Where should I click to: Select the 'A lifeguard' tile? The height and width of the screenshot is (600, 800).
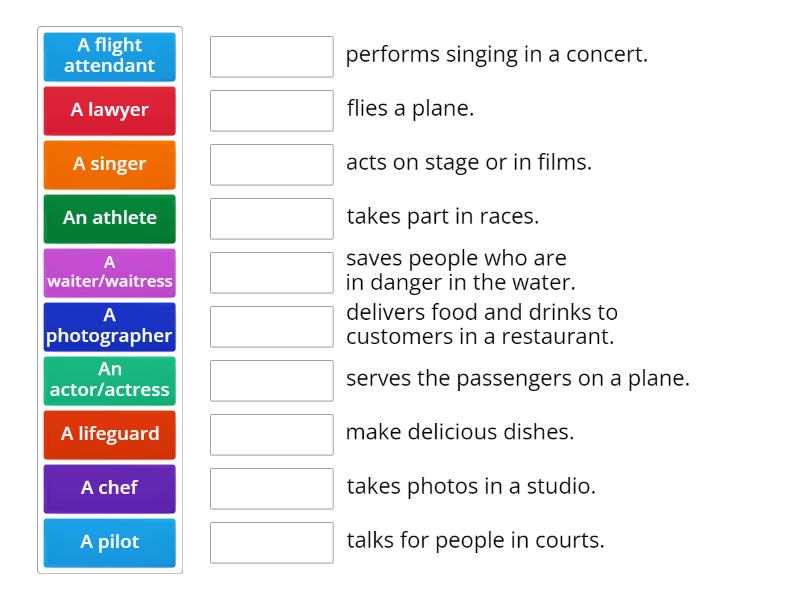(110, 434)
